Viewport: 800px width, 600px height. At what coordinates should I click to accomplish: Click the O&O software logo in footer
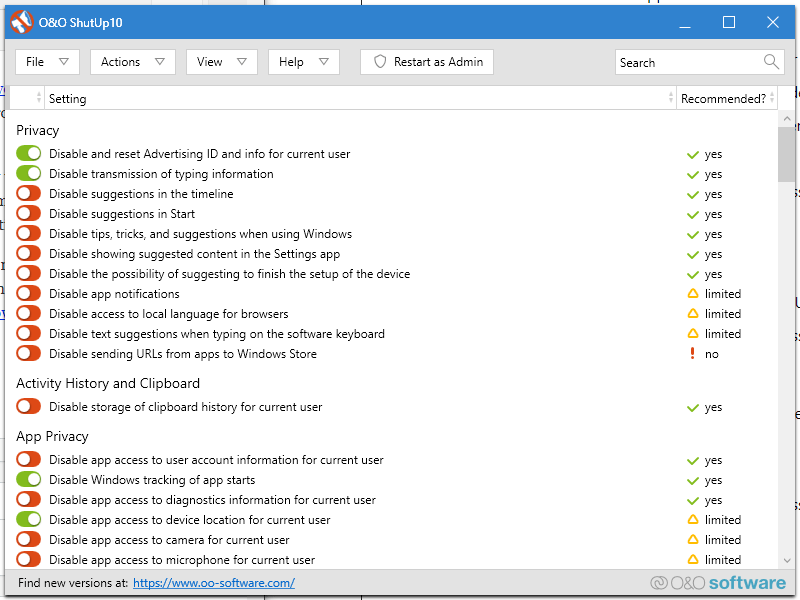click(x=718, y=583)
